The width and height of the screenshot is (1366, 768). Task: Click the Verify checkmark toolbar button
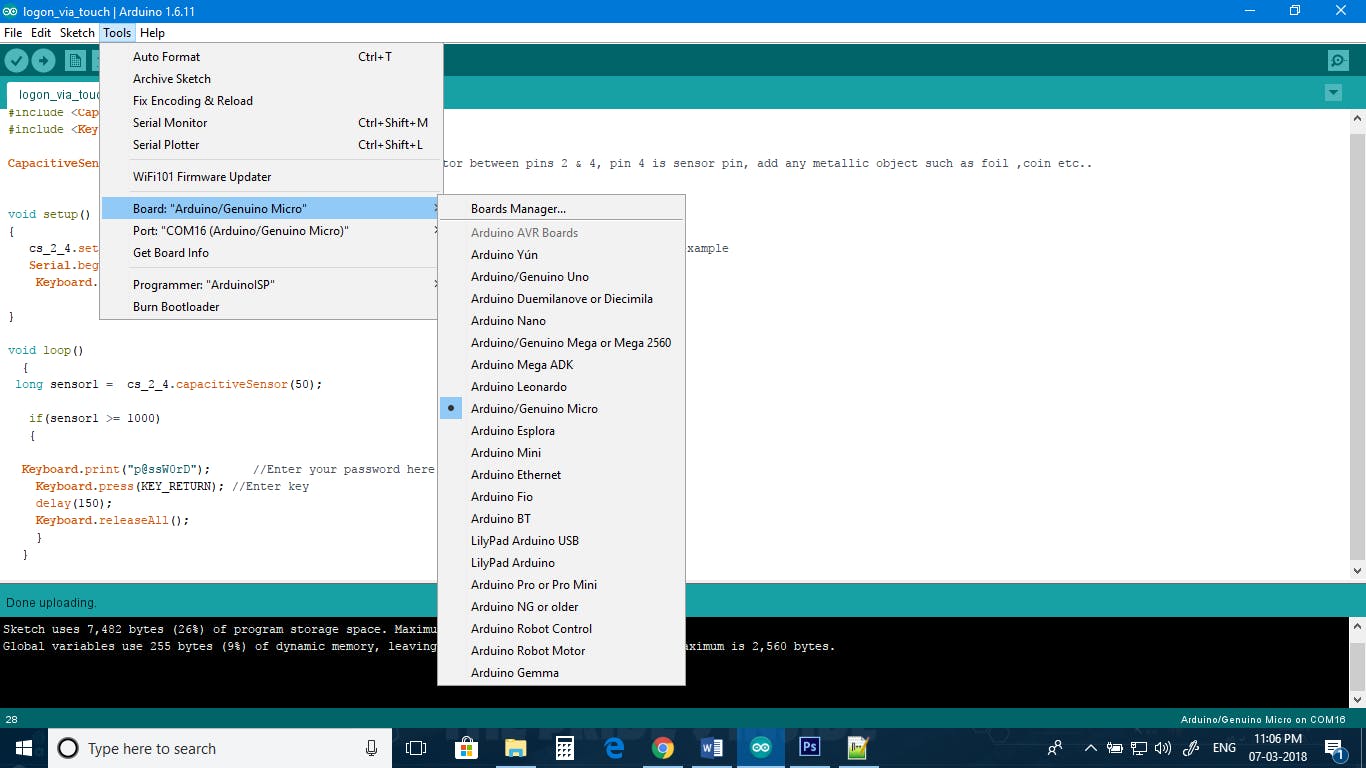pyautogui.click(x=16, y=61)
